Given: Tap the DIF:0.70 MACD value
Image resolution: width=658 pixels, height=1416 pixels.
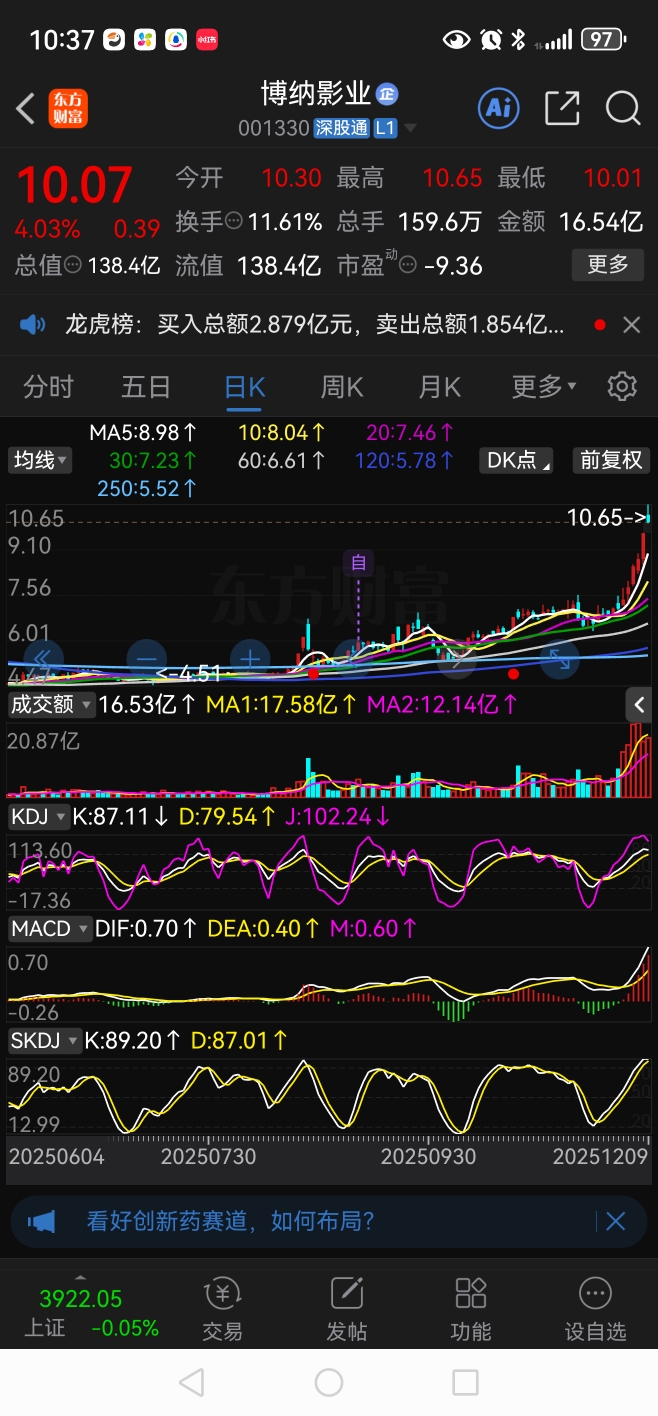Looking at the screenshot, I should click(147, 928).
